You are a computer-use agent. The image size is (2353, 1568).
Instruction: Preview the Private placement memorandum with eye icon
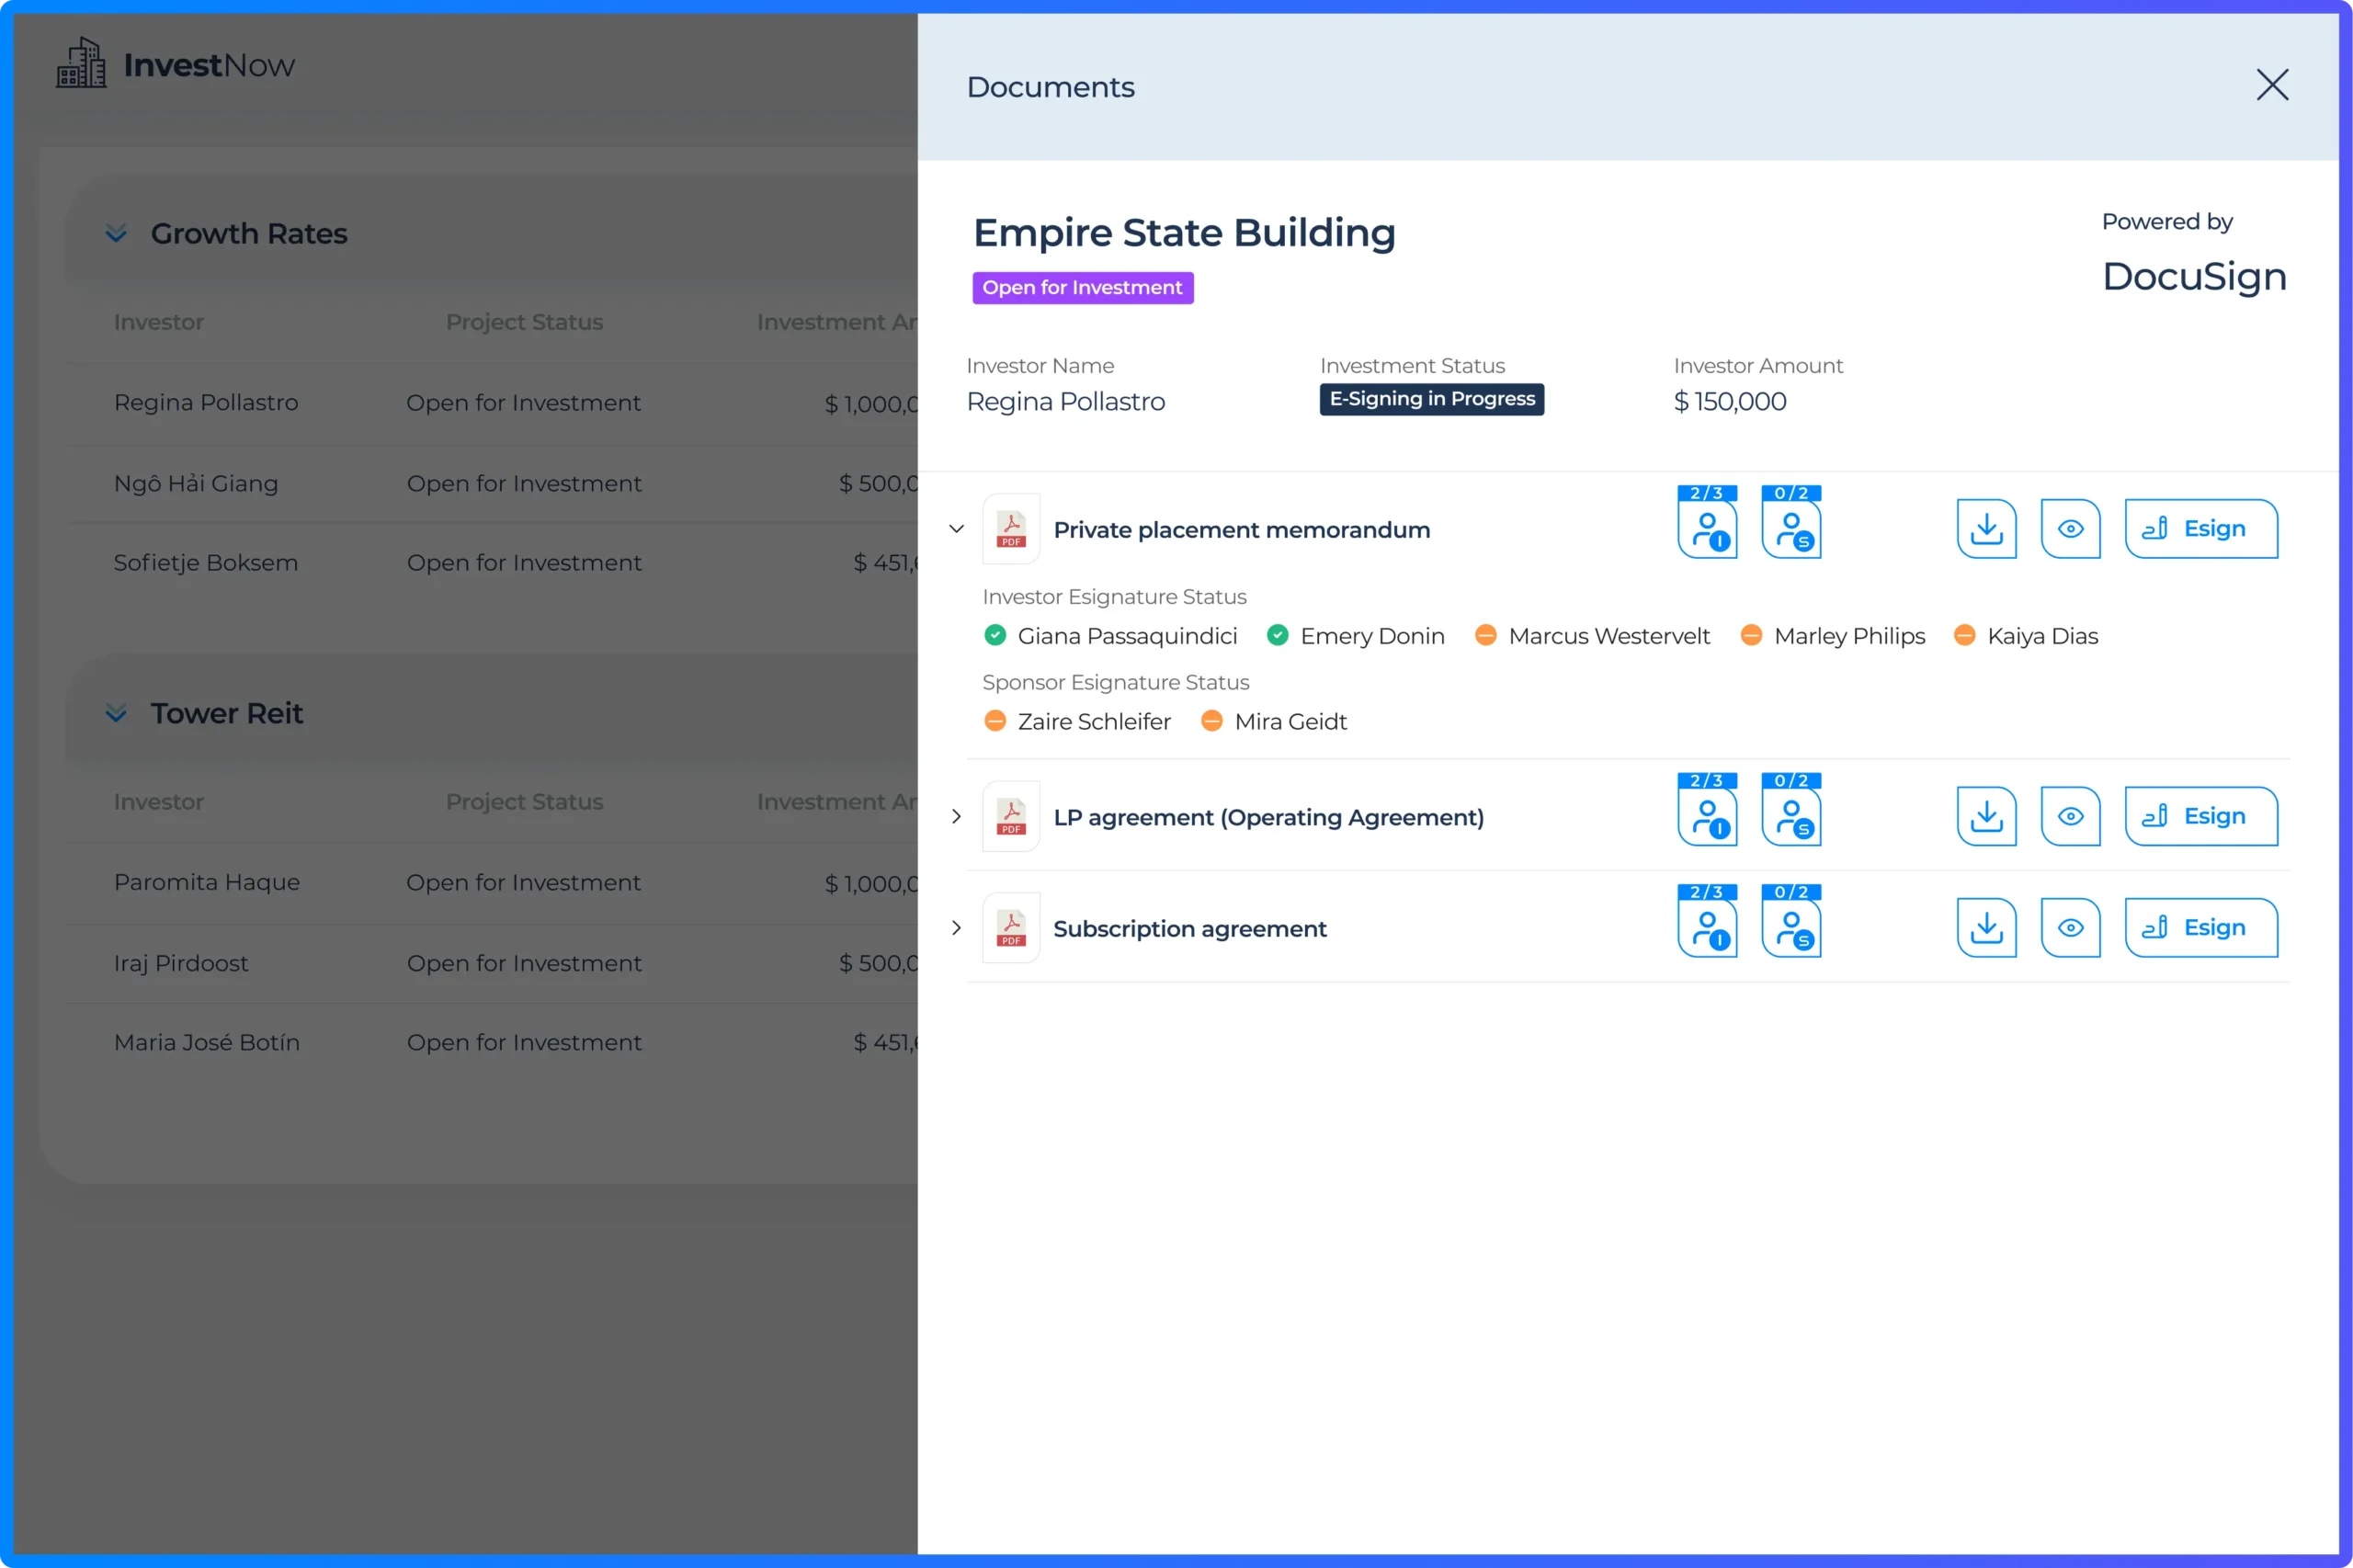pos(2070,529)
